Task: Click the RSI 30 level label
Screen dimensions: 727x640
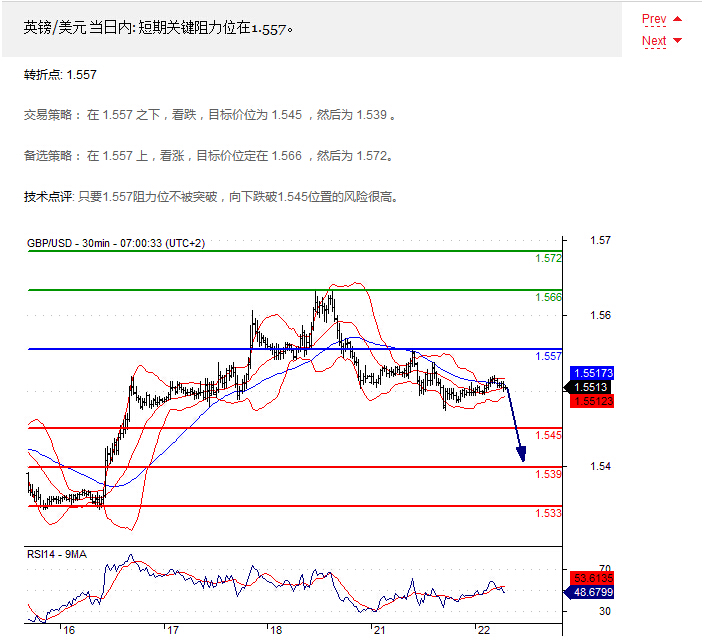Action: click(605, 611)
